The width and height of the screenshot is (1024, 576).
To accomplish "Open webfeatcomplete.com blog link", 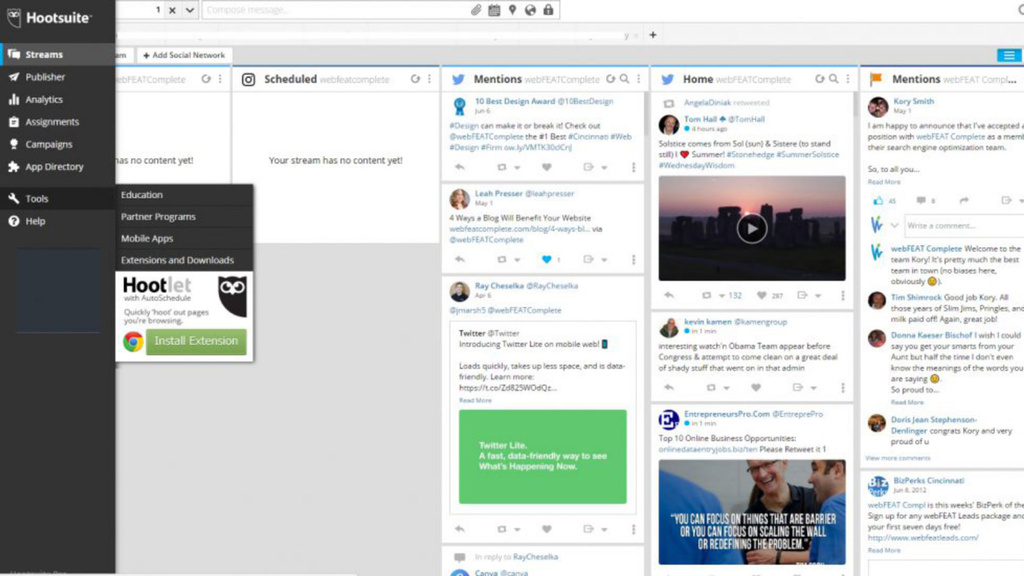I will coord(520,229).
